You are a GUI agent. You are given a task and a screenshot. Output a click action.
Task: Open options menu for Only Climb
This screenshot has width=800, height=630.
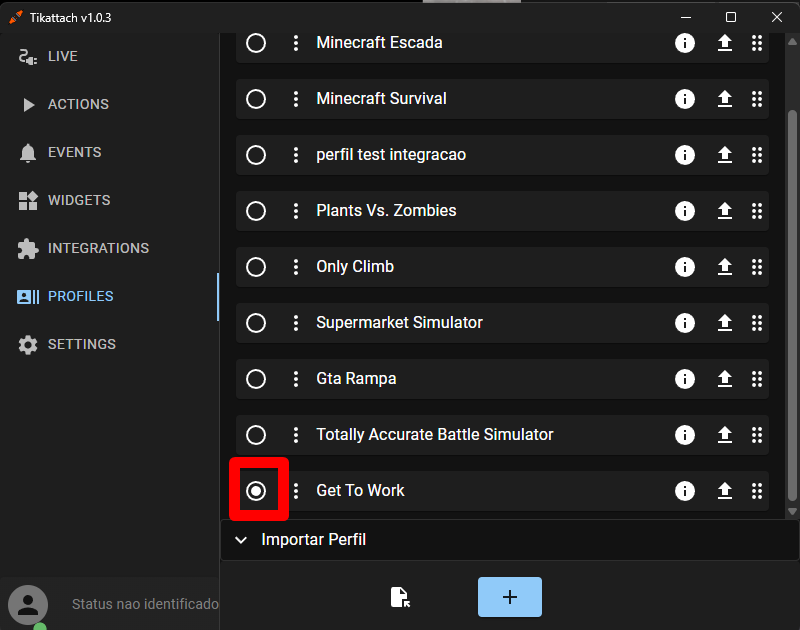point(296,267)
